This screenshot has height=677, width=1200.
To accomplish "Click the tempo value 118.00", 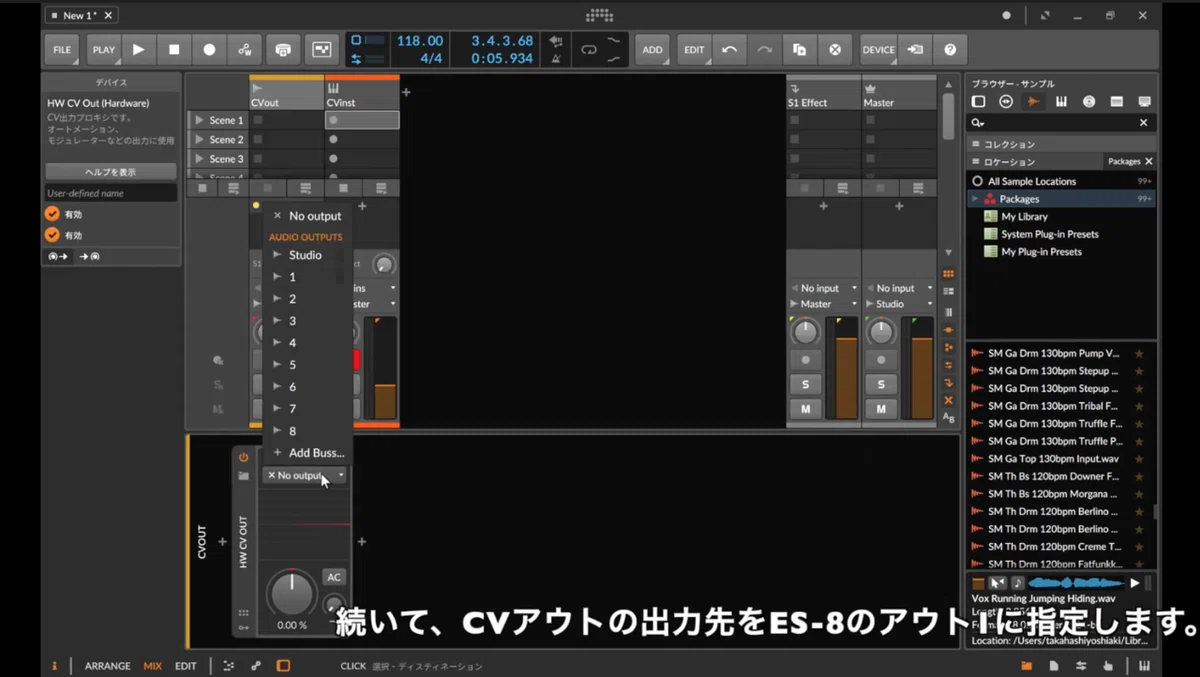I will (420, 41).
